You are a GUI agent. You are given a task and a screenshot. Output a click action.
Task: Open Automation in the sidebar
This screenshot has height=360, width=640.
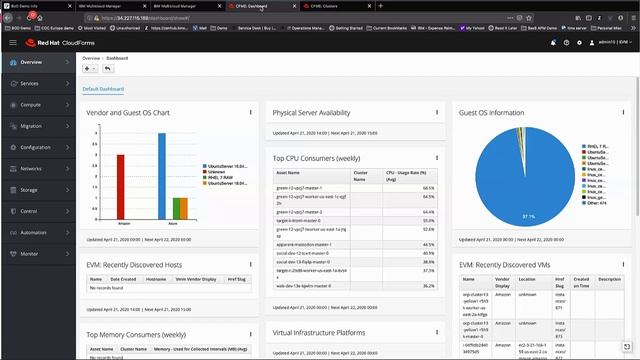pyautogui.click(x=39, y=232)
